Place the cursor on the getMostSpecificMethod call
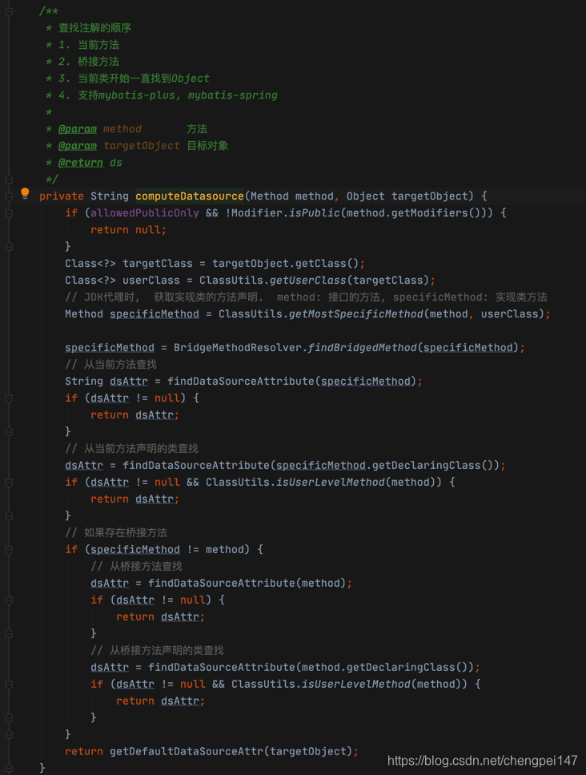The height and width of the screenshot is (775, 586). (x=356, y=314)
